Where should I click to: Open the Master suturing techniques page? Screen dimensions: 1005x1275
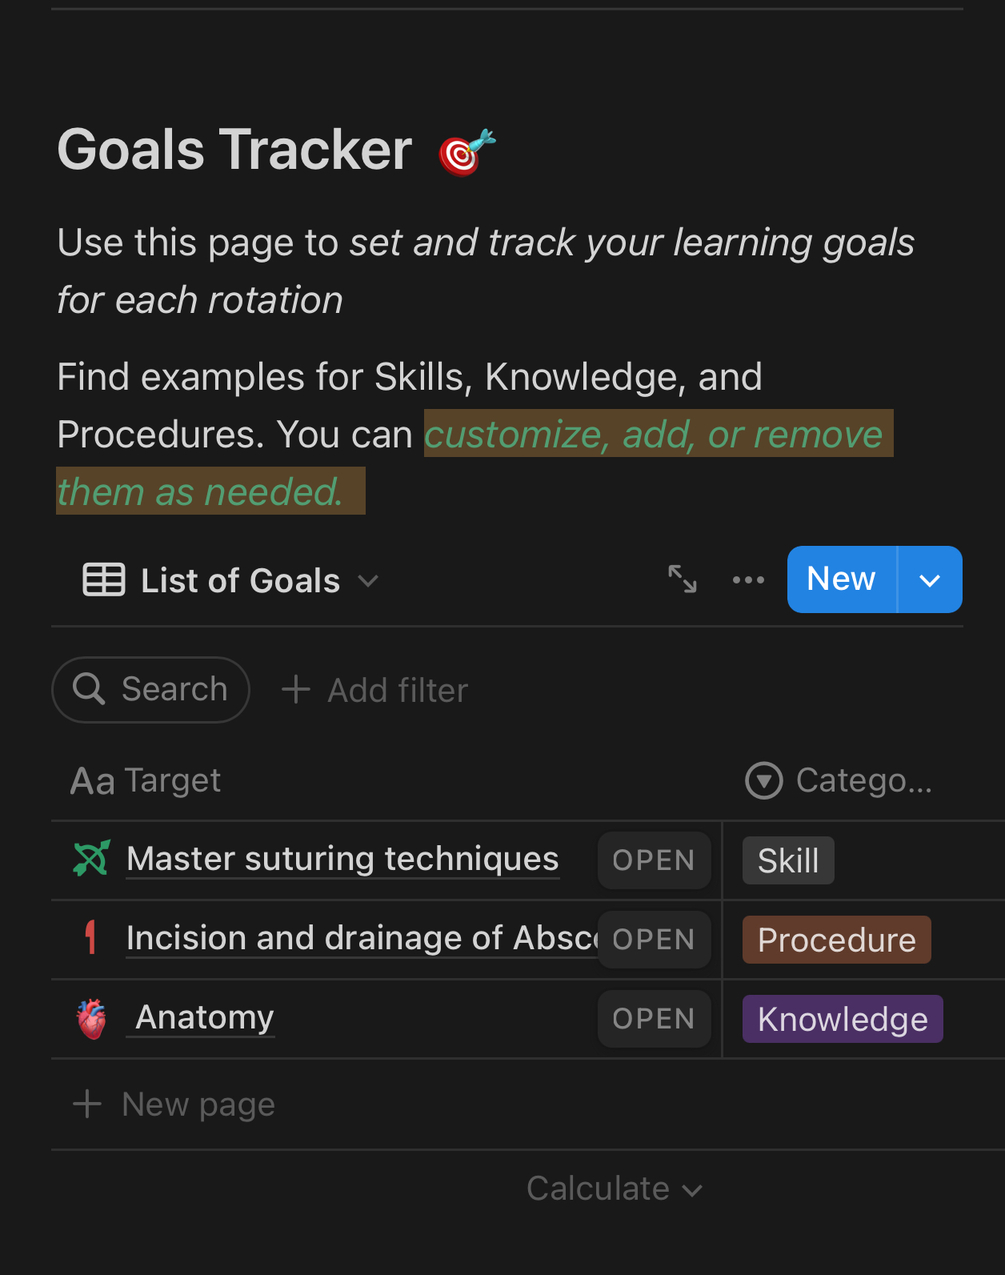[342, 859]
